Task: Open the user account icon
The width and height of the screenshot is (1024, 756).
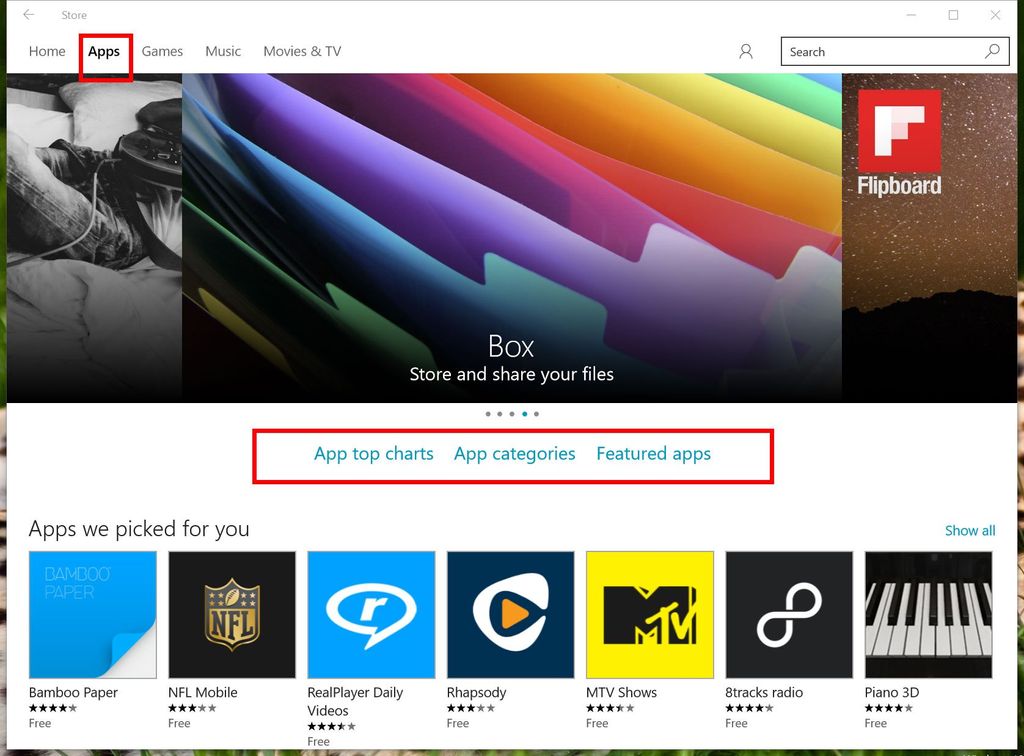Action: [745, 51]
